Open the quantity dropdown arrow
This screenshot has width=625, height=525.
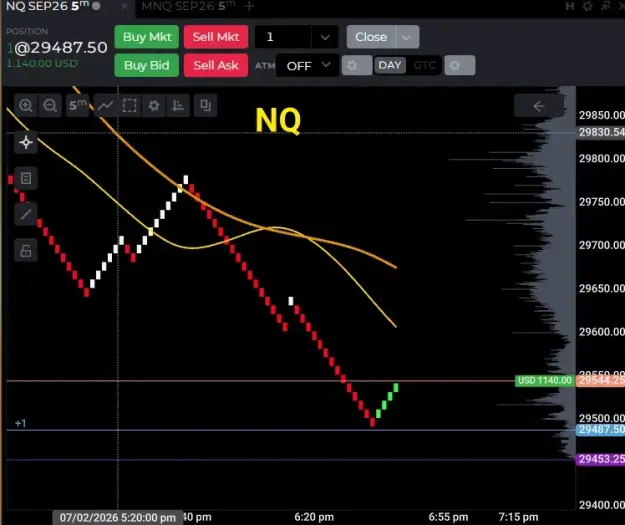(x=325, y=37)
